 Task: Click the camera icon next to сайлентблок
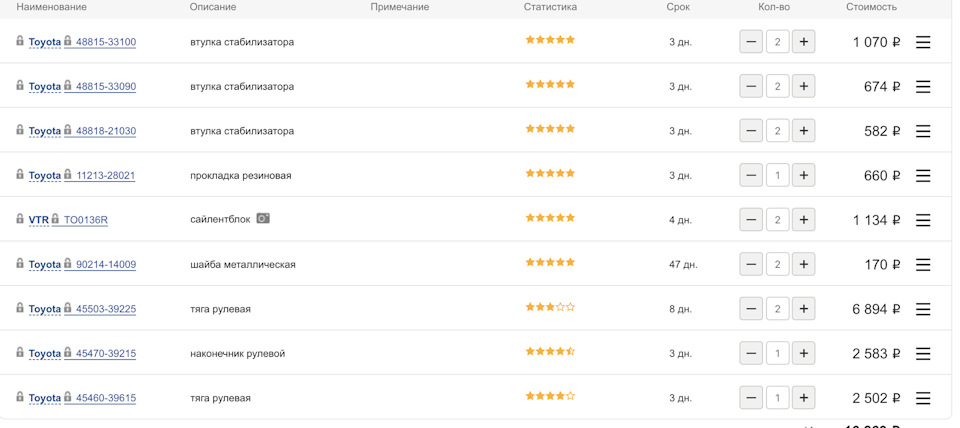click(263, 218)
